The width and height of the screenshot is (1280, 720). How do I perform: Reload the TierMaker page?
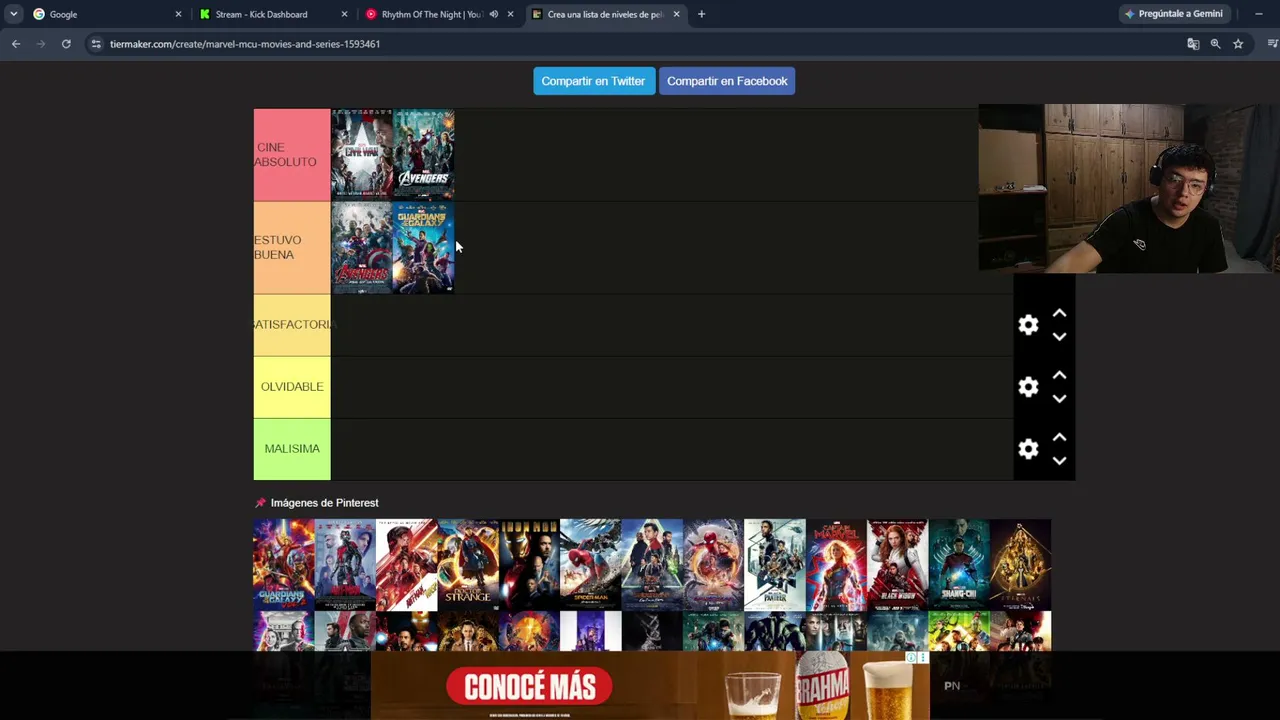[x=66, y=44]
